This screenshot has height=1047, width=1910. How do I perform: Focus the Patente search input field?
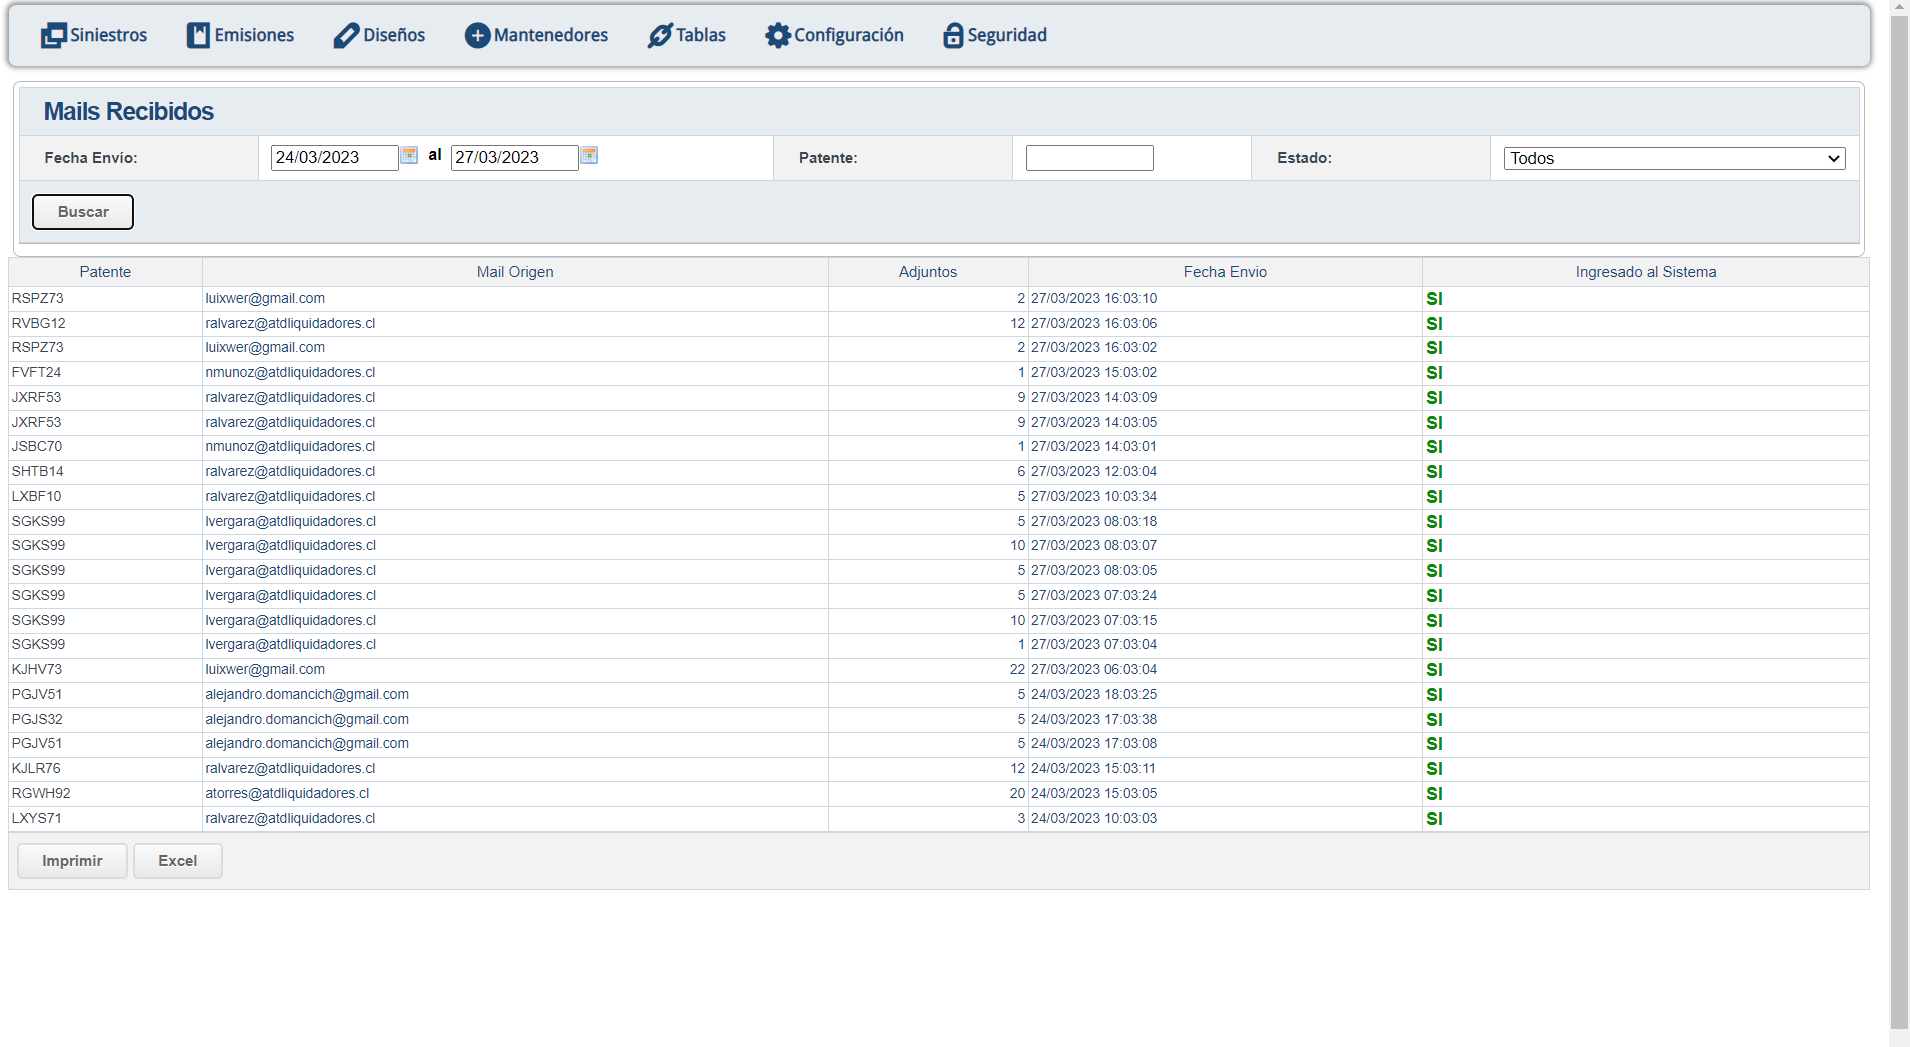coord(1089,158)
